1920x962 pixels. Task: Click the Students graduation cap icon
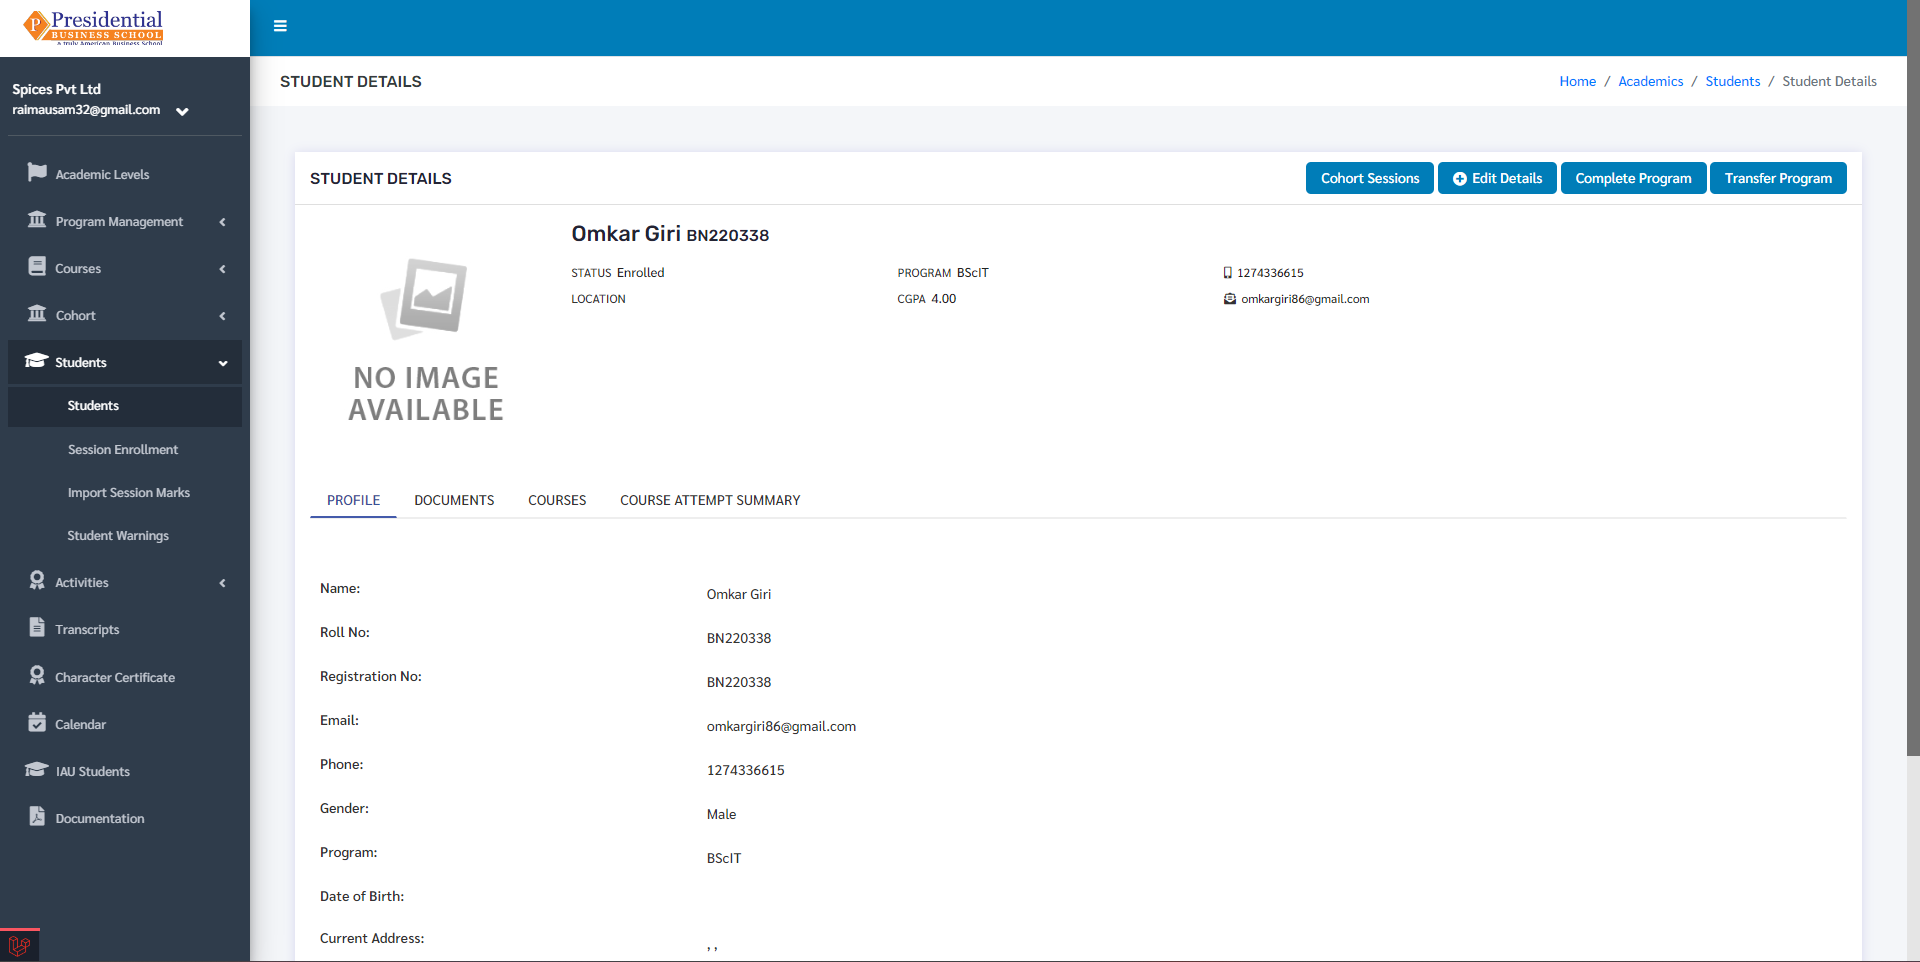pyautogui.click(x=37, y=360)
